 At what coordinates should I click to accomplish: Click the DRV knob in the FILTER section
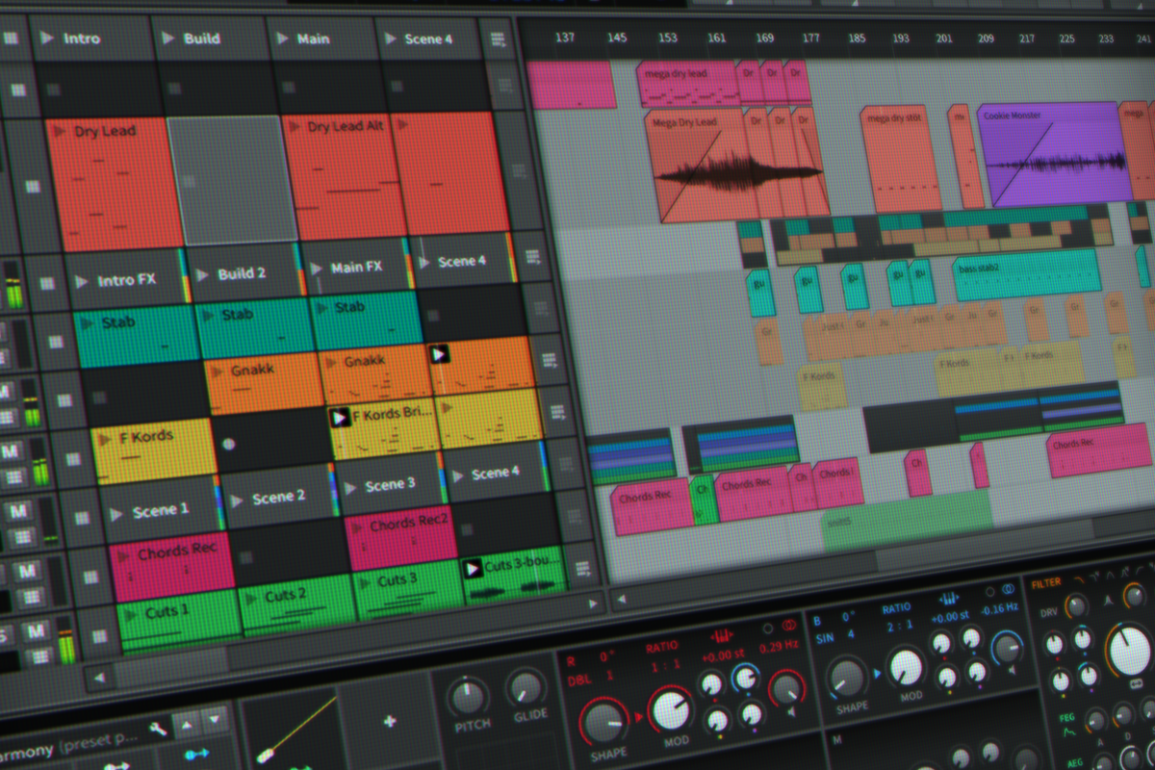(1076, 605)
